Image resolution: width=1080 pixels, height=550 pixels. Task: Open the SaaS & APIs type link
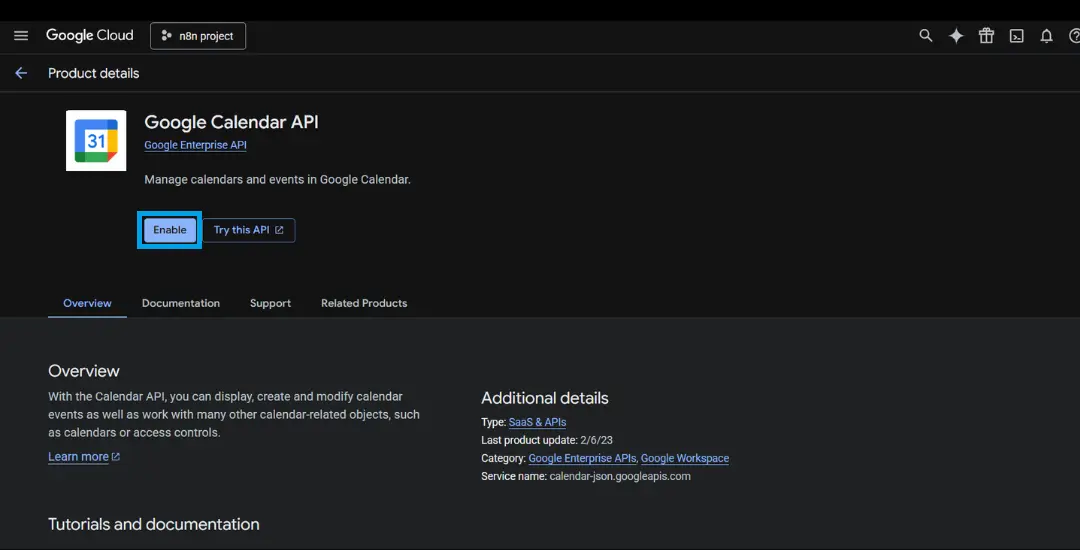point(537,422)
